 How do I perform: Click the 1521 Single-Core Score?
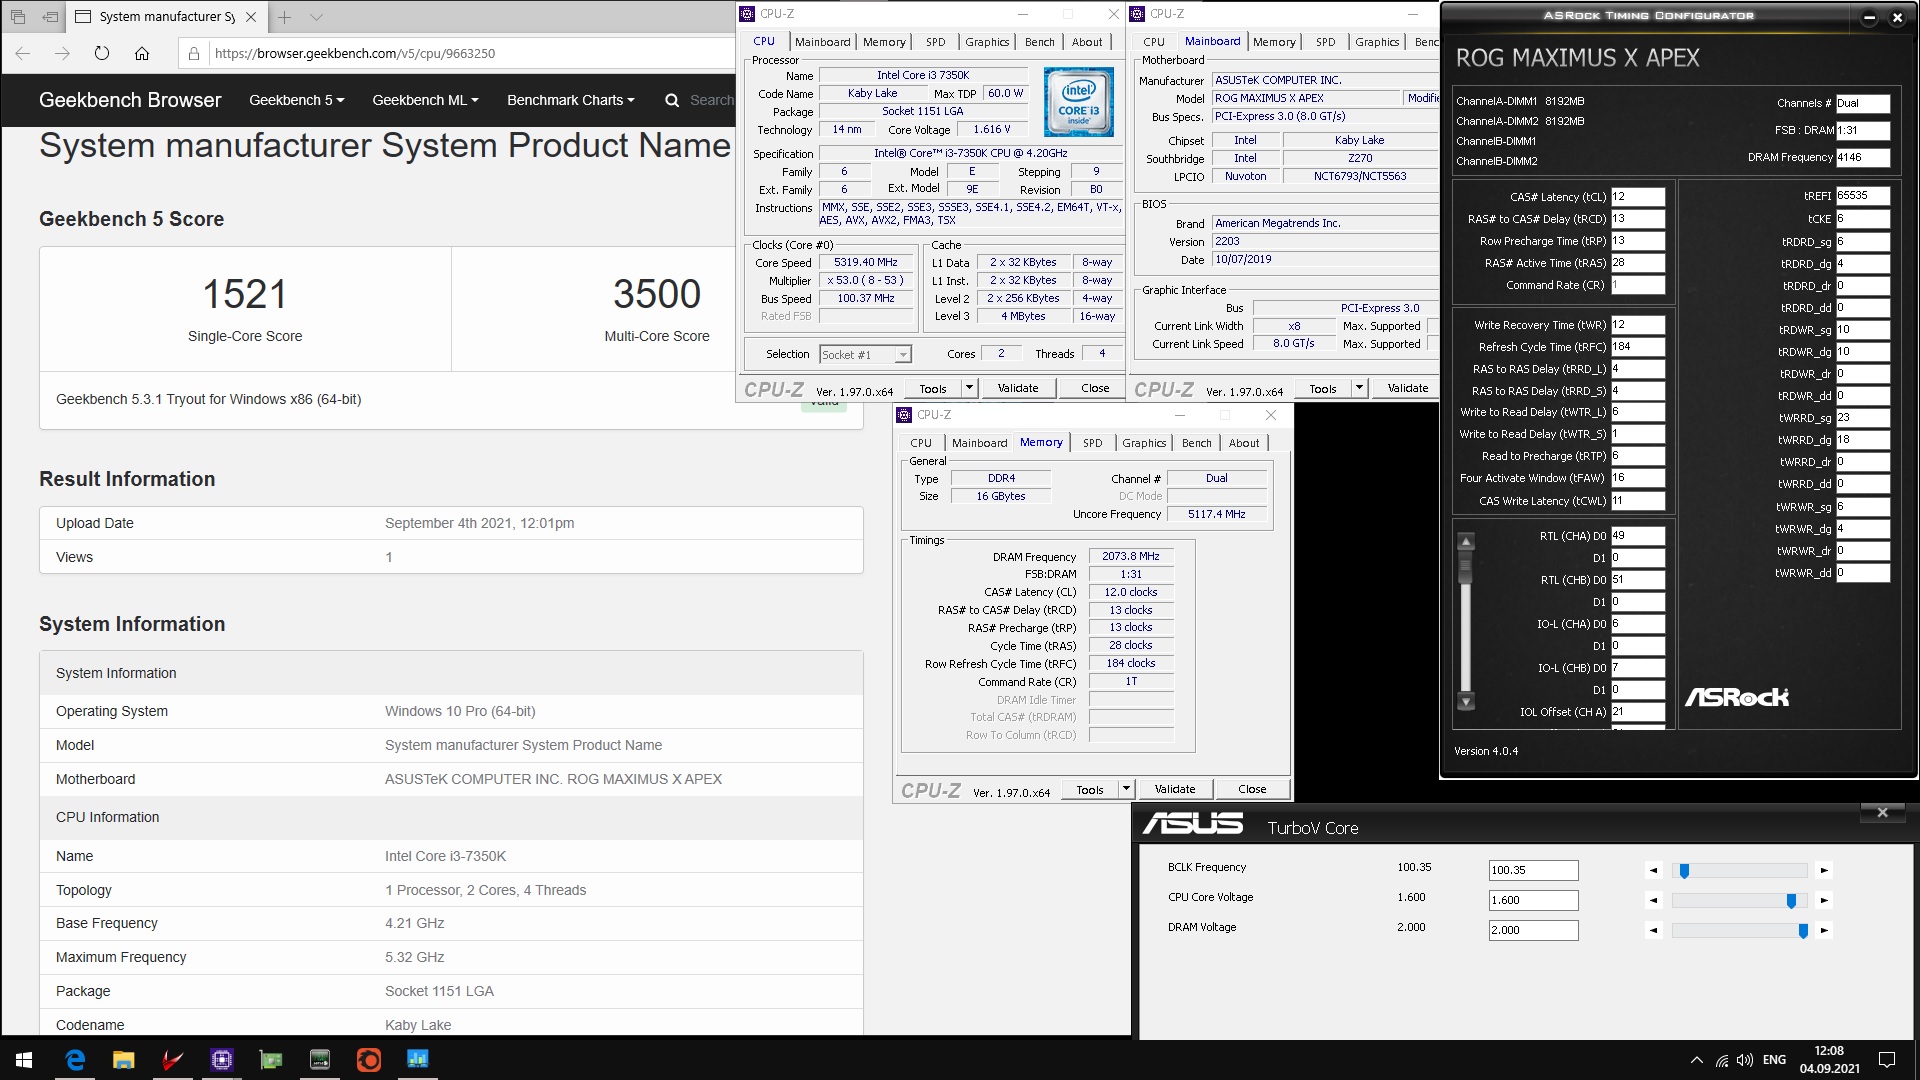tap(245, 294)
